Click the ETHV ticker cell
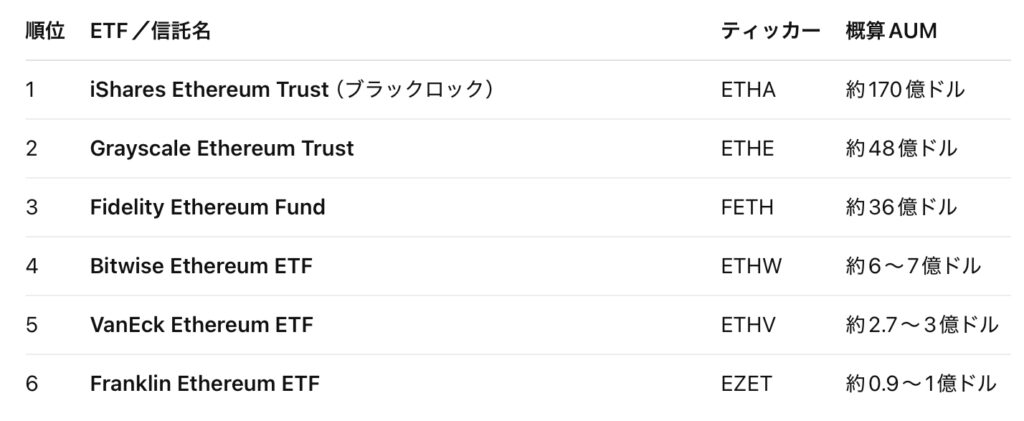The height and width of the screenshot is (421, 1024). [748, 325]
